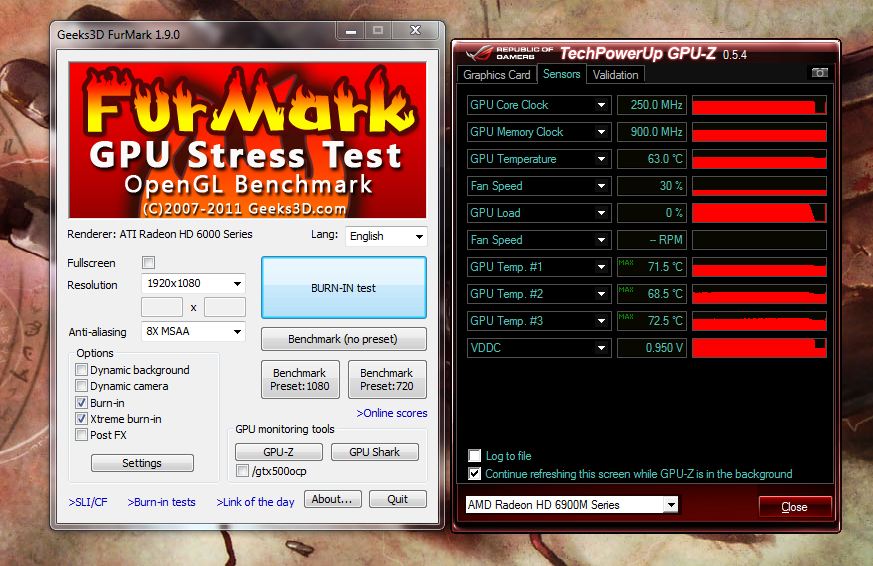Open the Link of the day
The image size is (873, 566).
pos(255,502)
